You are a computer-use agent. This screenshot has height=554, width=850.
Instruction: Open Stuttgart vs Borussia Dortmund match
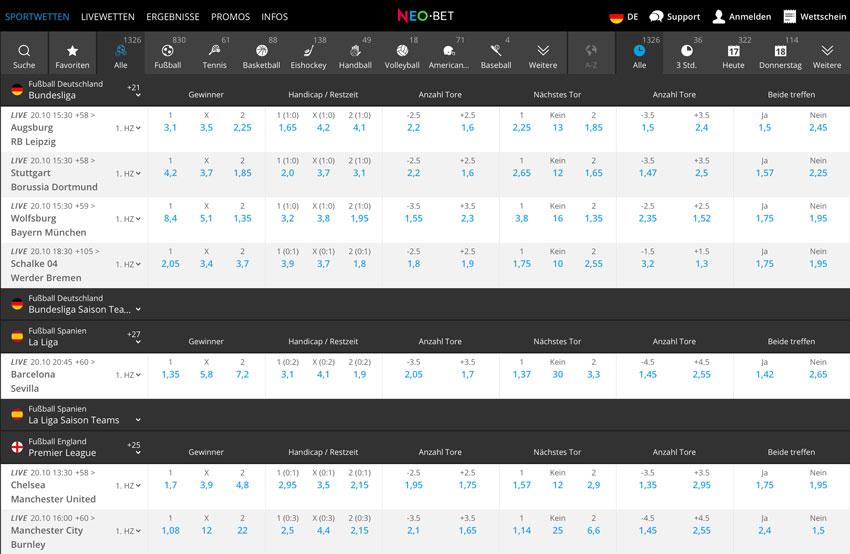pyautogui.click(x=54, y=180)
